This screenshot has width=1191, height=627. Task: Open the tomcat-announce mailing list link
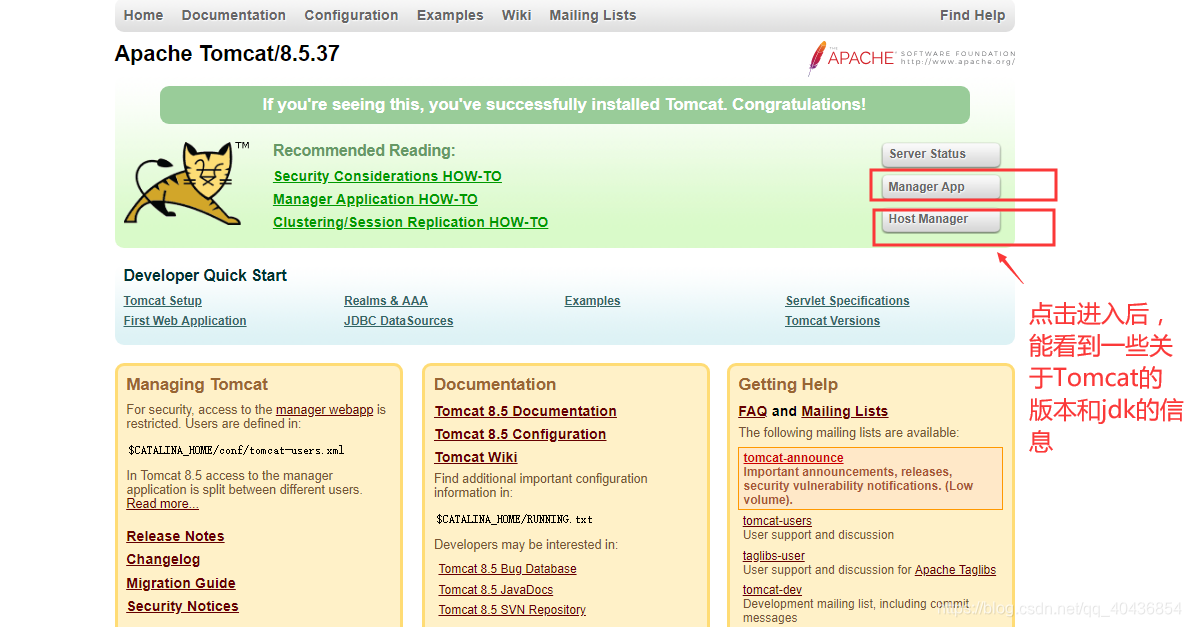pyautogui.click(x=793, y=458)
